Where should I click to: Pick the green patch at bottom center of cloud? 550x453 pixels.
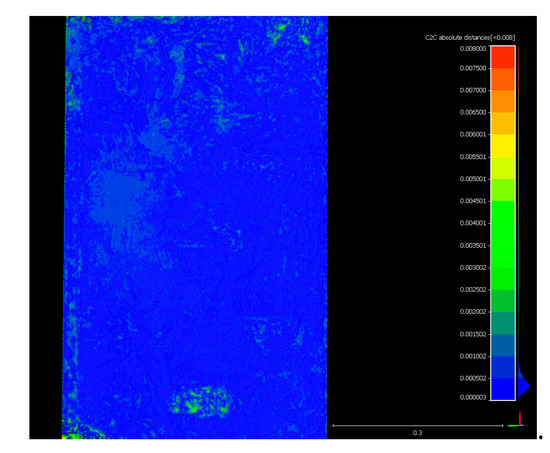pyautogui.click(x=201, y=401)
